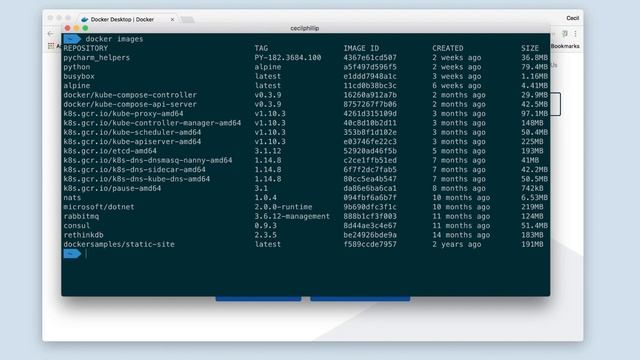Click the '14 months ago' created value
Image resolution: width=640 pixels, height=360 pixels.
(461, 235)
